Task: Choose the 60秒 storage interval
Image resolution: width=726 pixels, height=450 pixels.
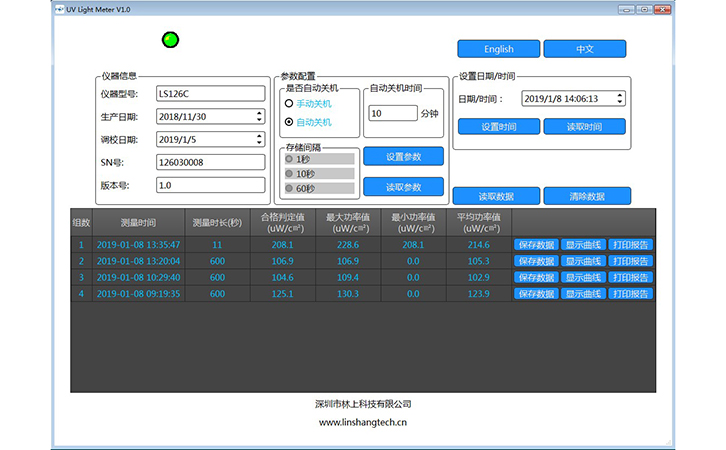Action: (x=289, y=188)
